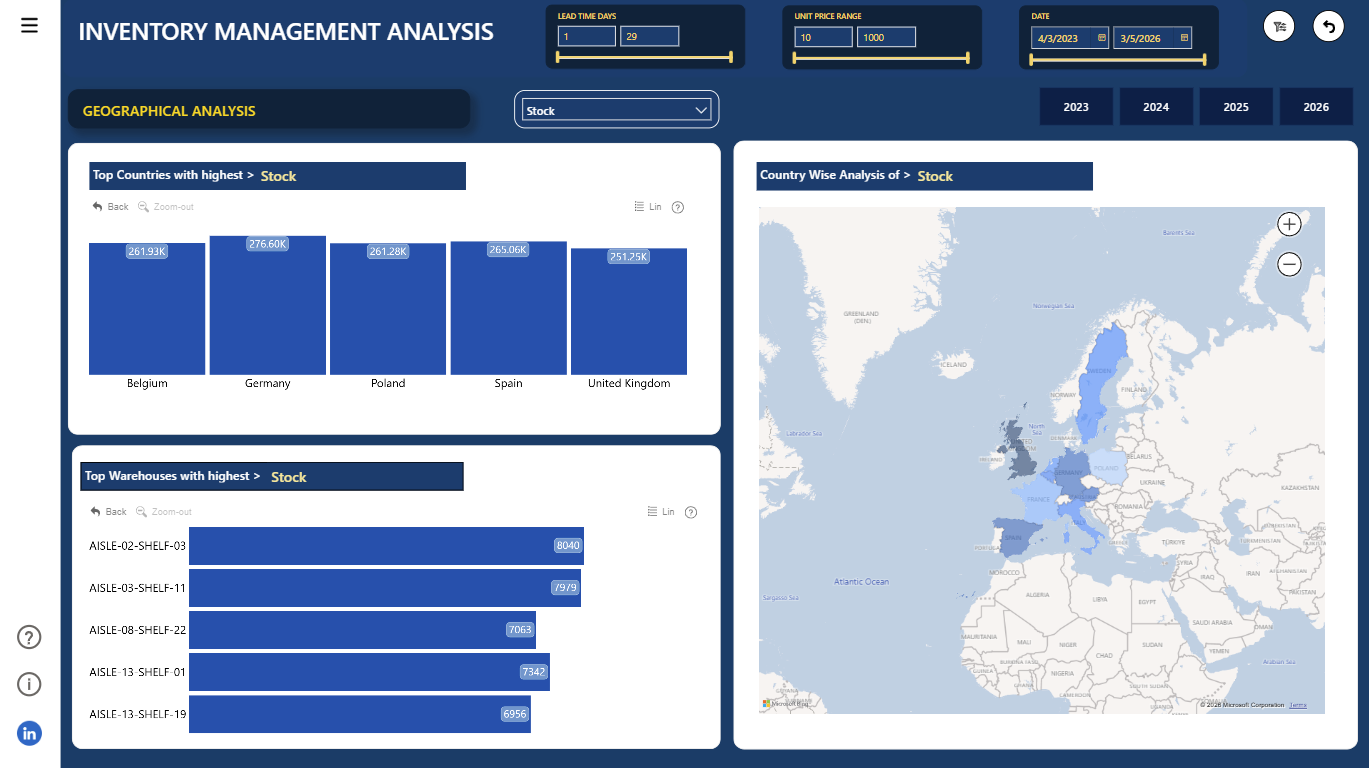The image size is (1369, 768).
Task: Open the help question mark sidebar icon
Action: [x=29, y=637]
